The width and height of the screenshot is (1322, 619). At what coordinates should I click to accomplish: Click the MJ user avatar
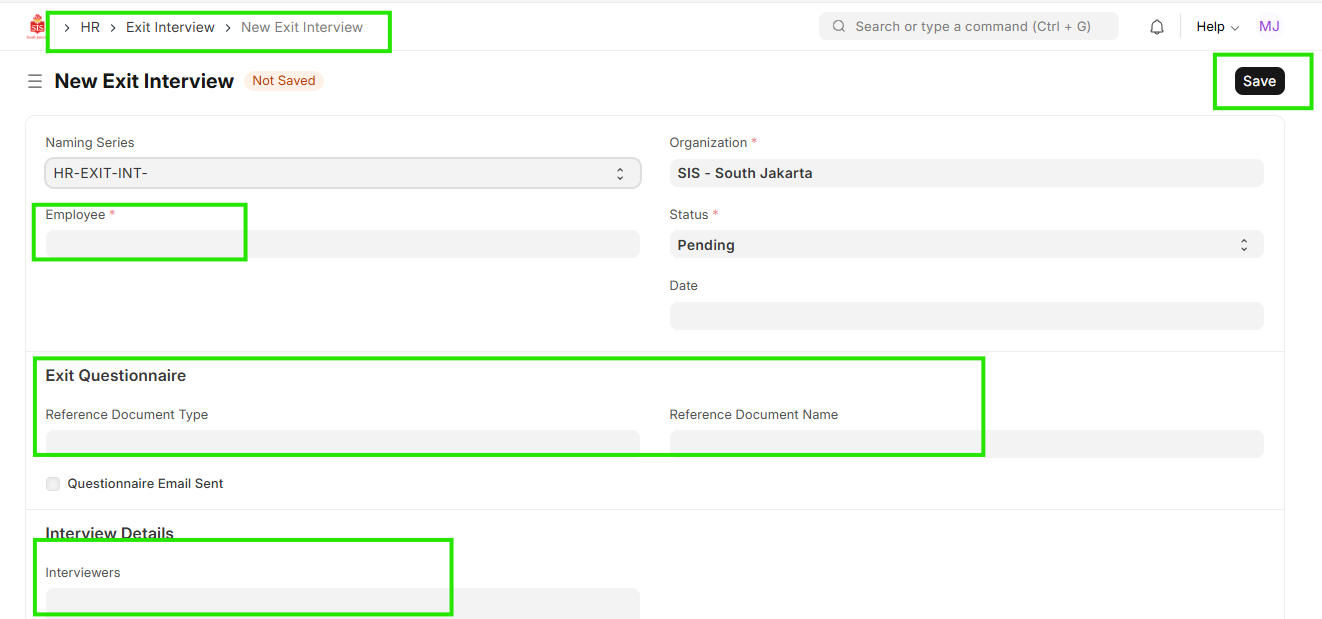pyautogui.click(x=1268, y=27)
